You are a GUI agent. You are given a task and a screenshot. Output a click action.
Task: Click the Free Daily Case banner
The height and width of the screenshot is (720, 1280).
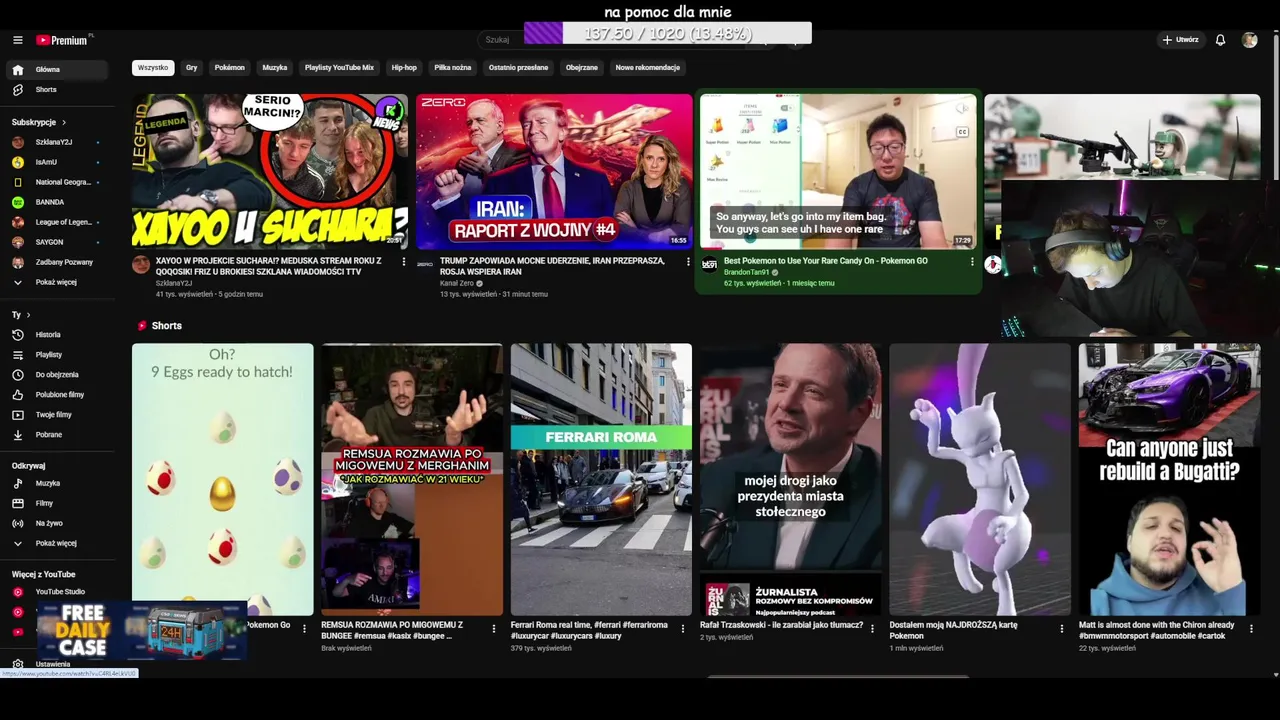142,630
